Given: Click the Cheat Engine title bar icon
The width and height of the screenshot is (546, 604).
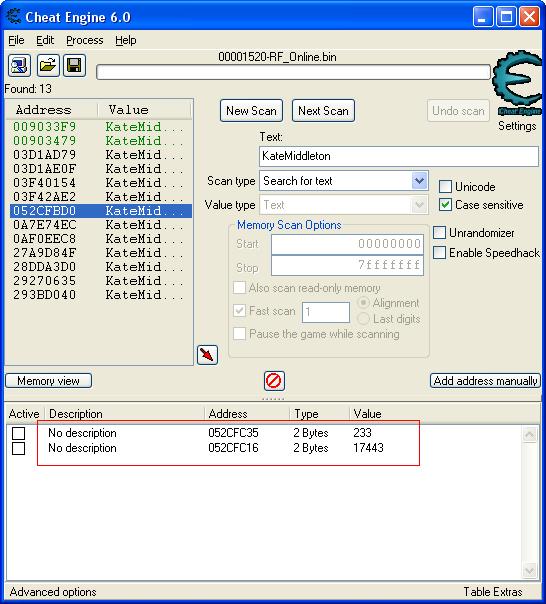Looking at the screenshot, I should 14,17.
